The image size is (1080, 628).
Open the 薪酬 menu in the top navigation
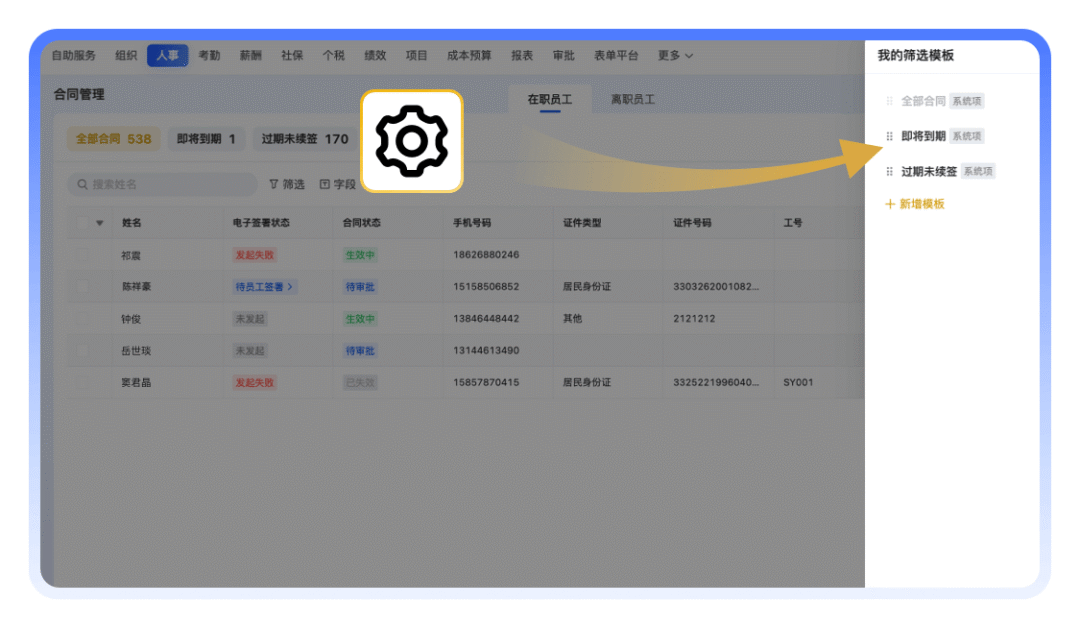tap(250, 56)
